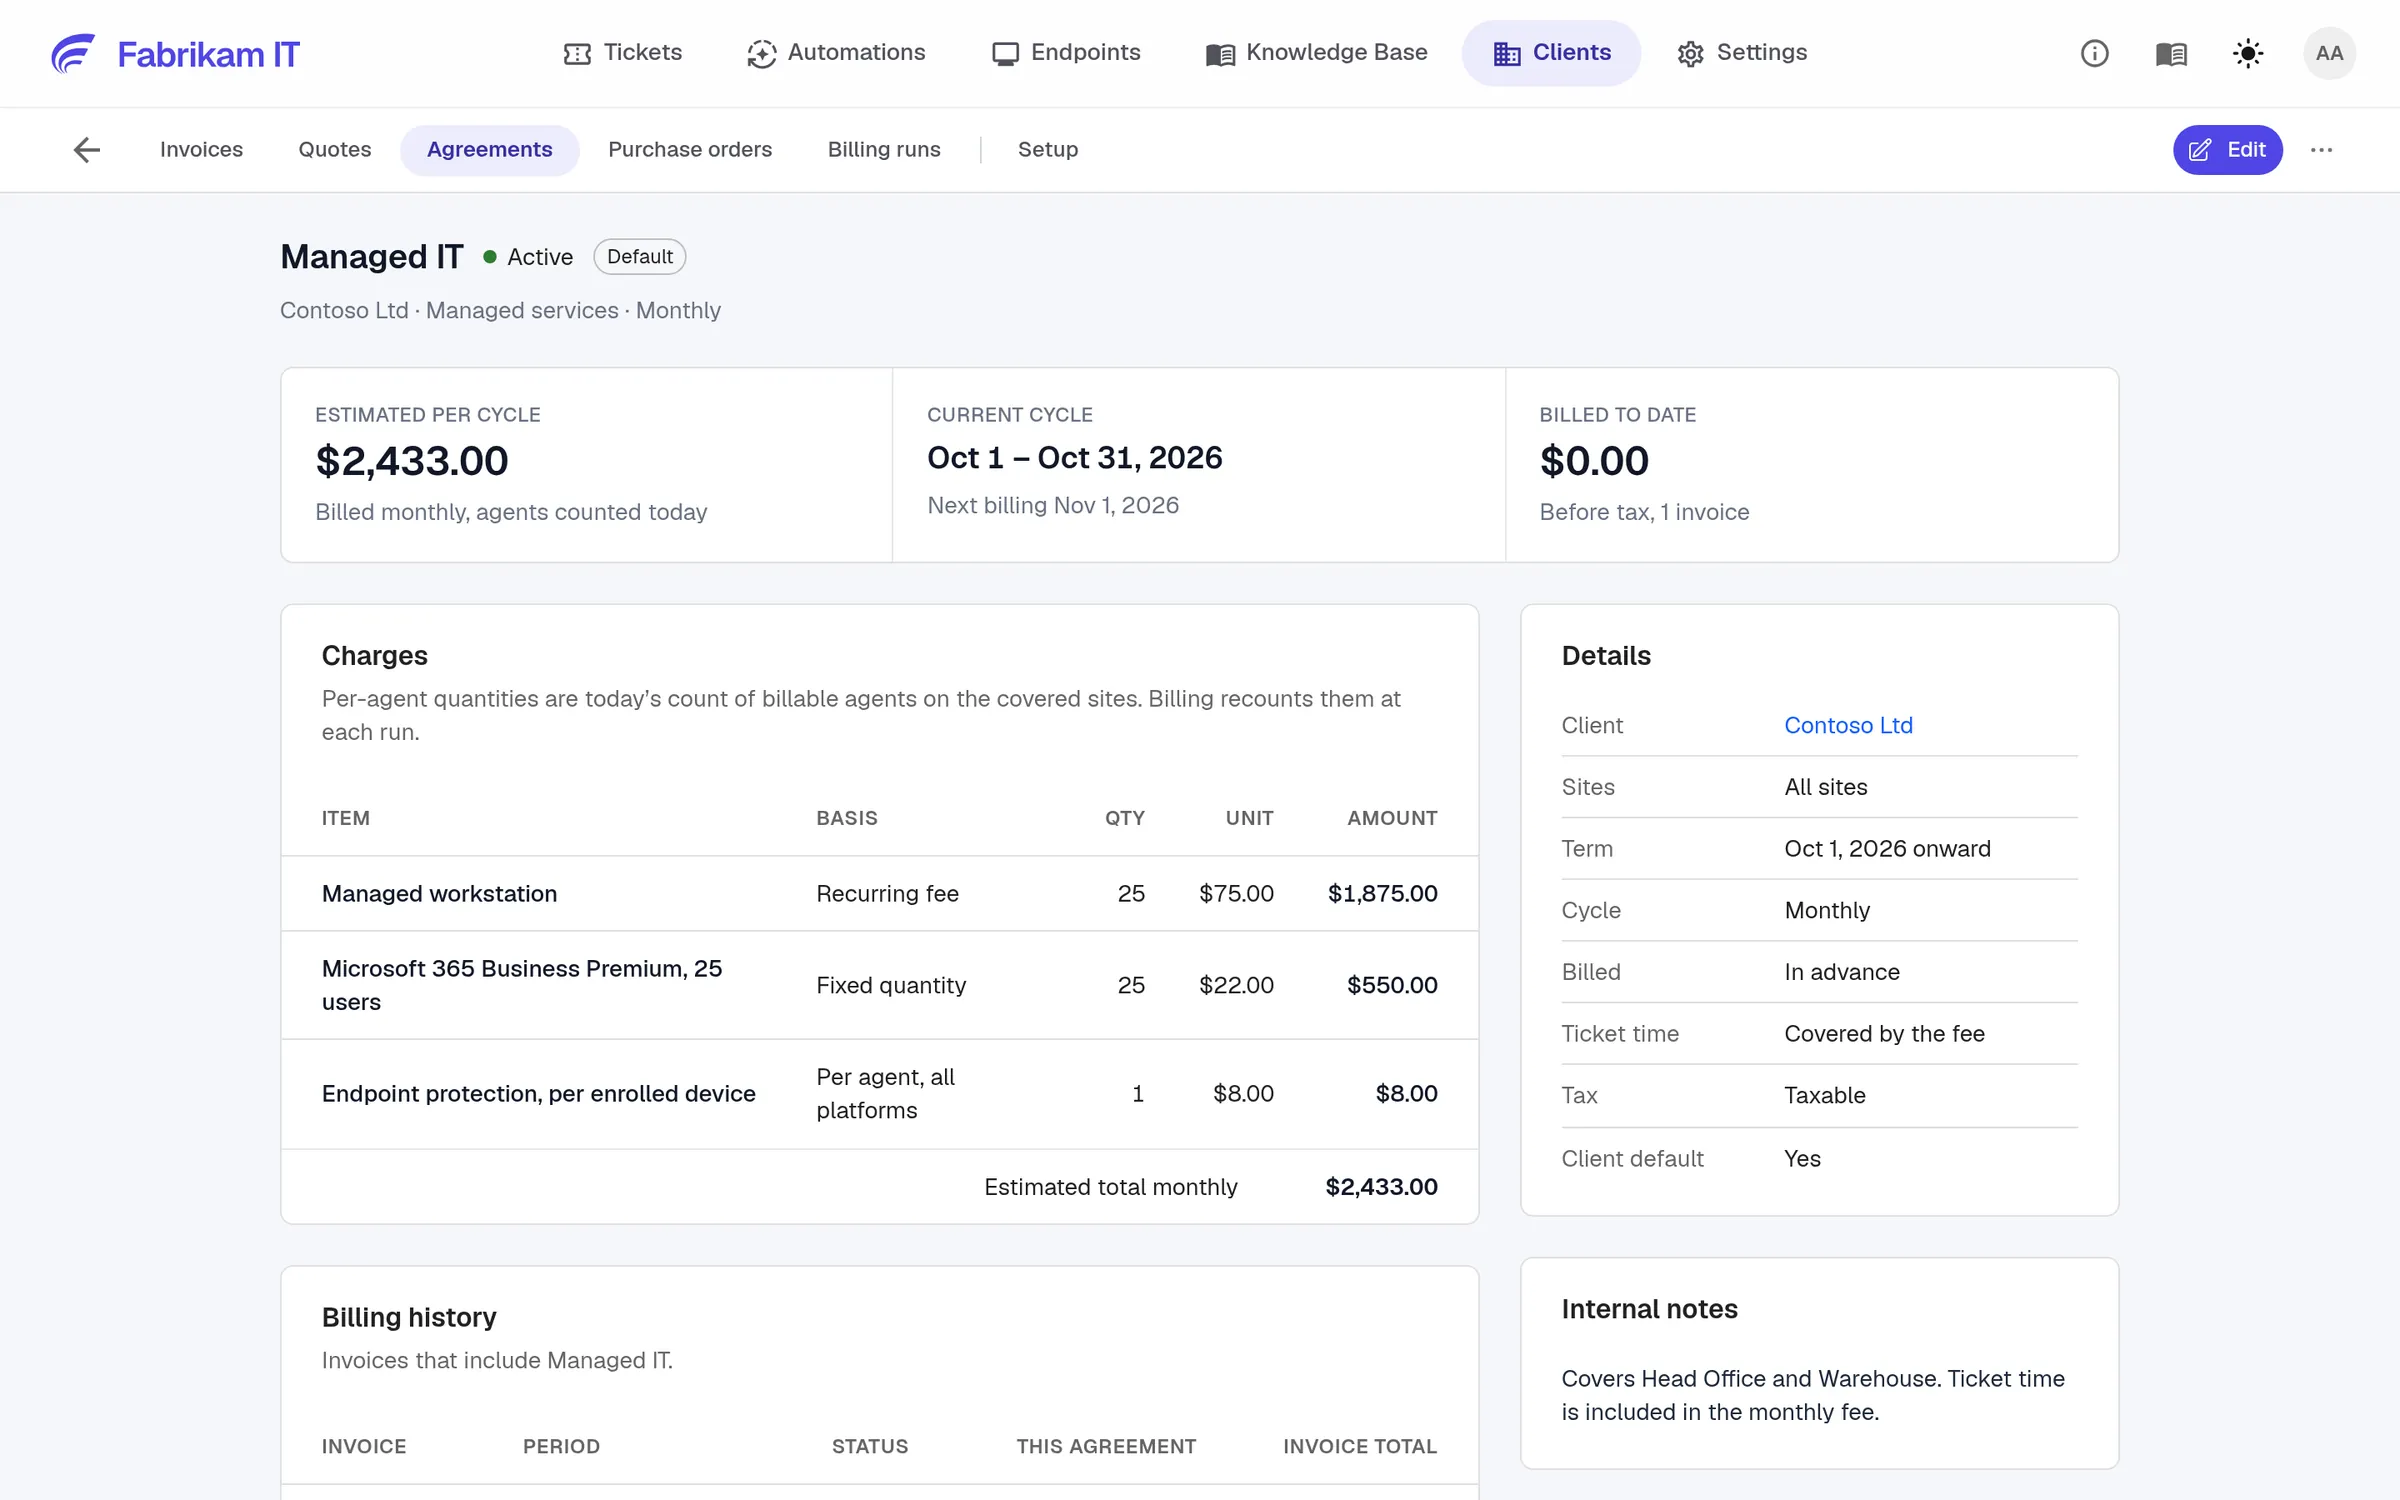Click the INVOICE TOTAL column header
The height and width of the screenshot is (1500, 2400).
click(1360, 1446)
